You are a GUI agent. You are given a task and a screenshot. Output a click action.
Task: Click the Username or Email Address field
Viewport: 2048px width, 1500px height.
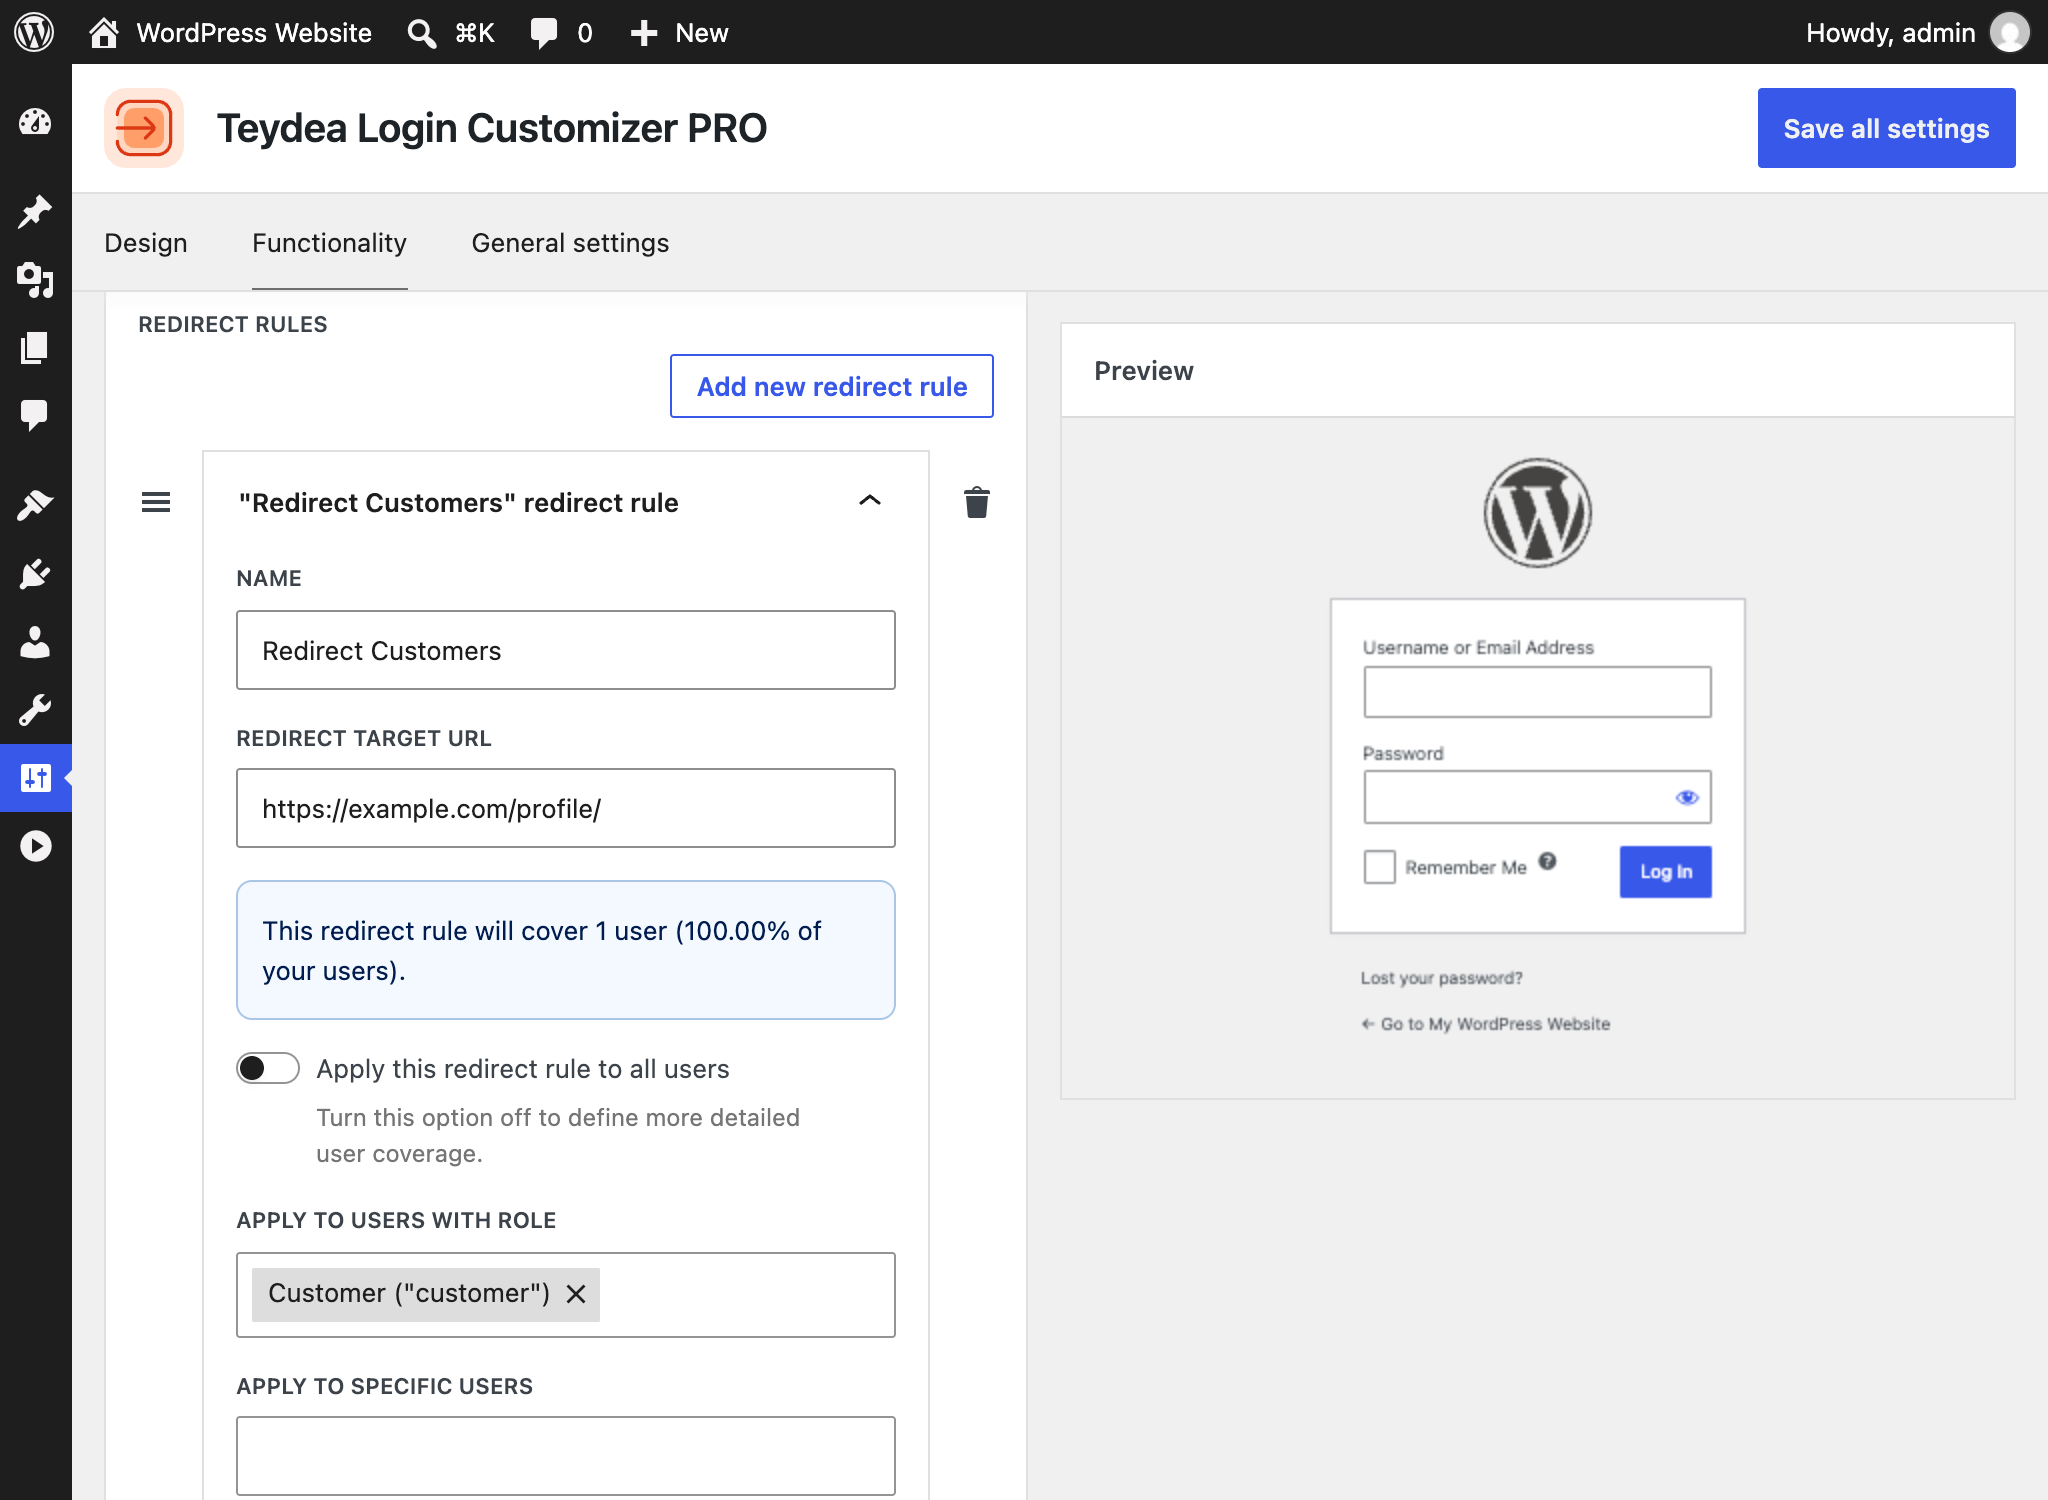(x=1537, y=692)
